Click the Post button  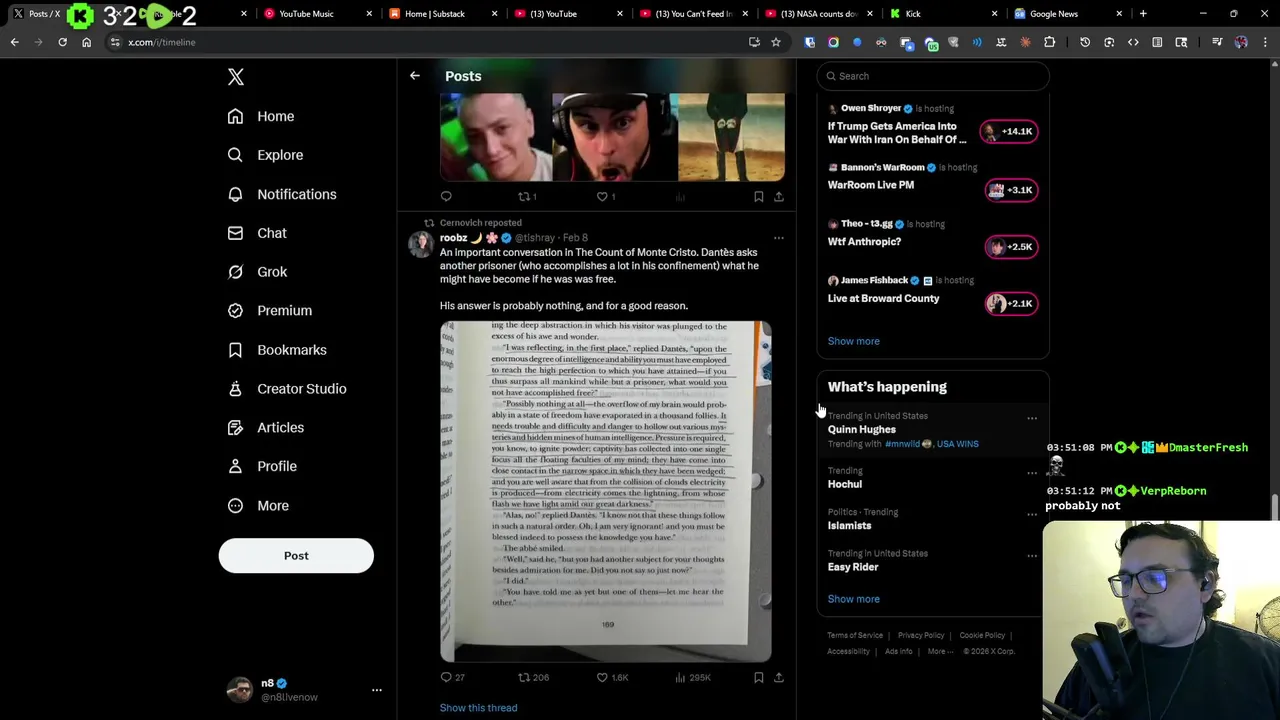pos(296,556)
